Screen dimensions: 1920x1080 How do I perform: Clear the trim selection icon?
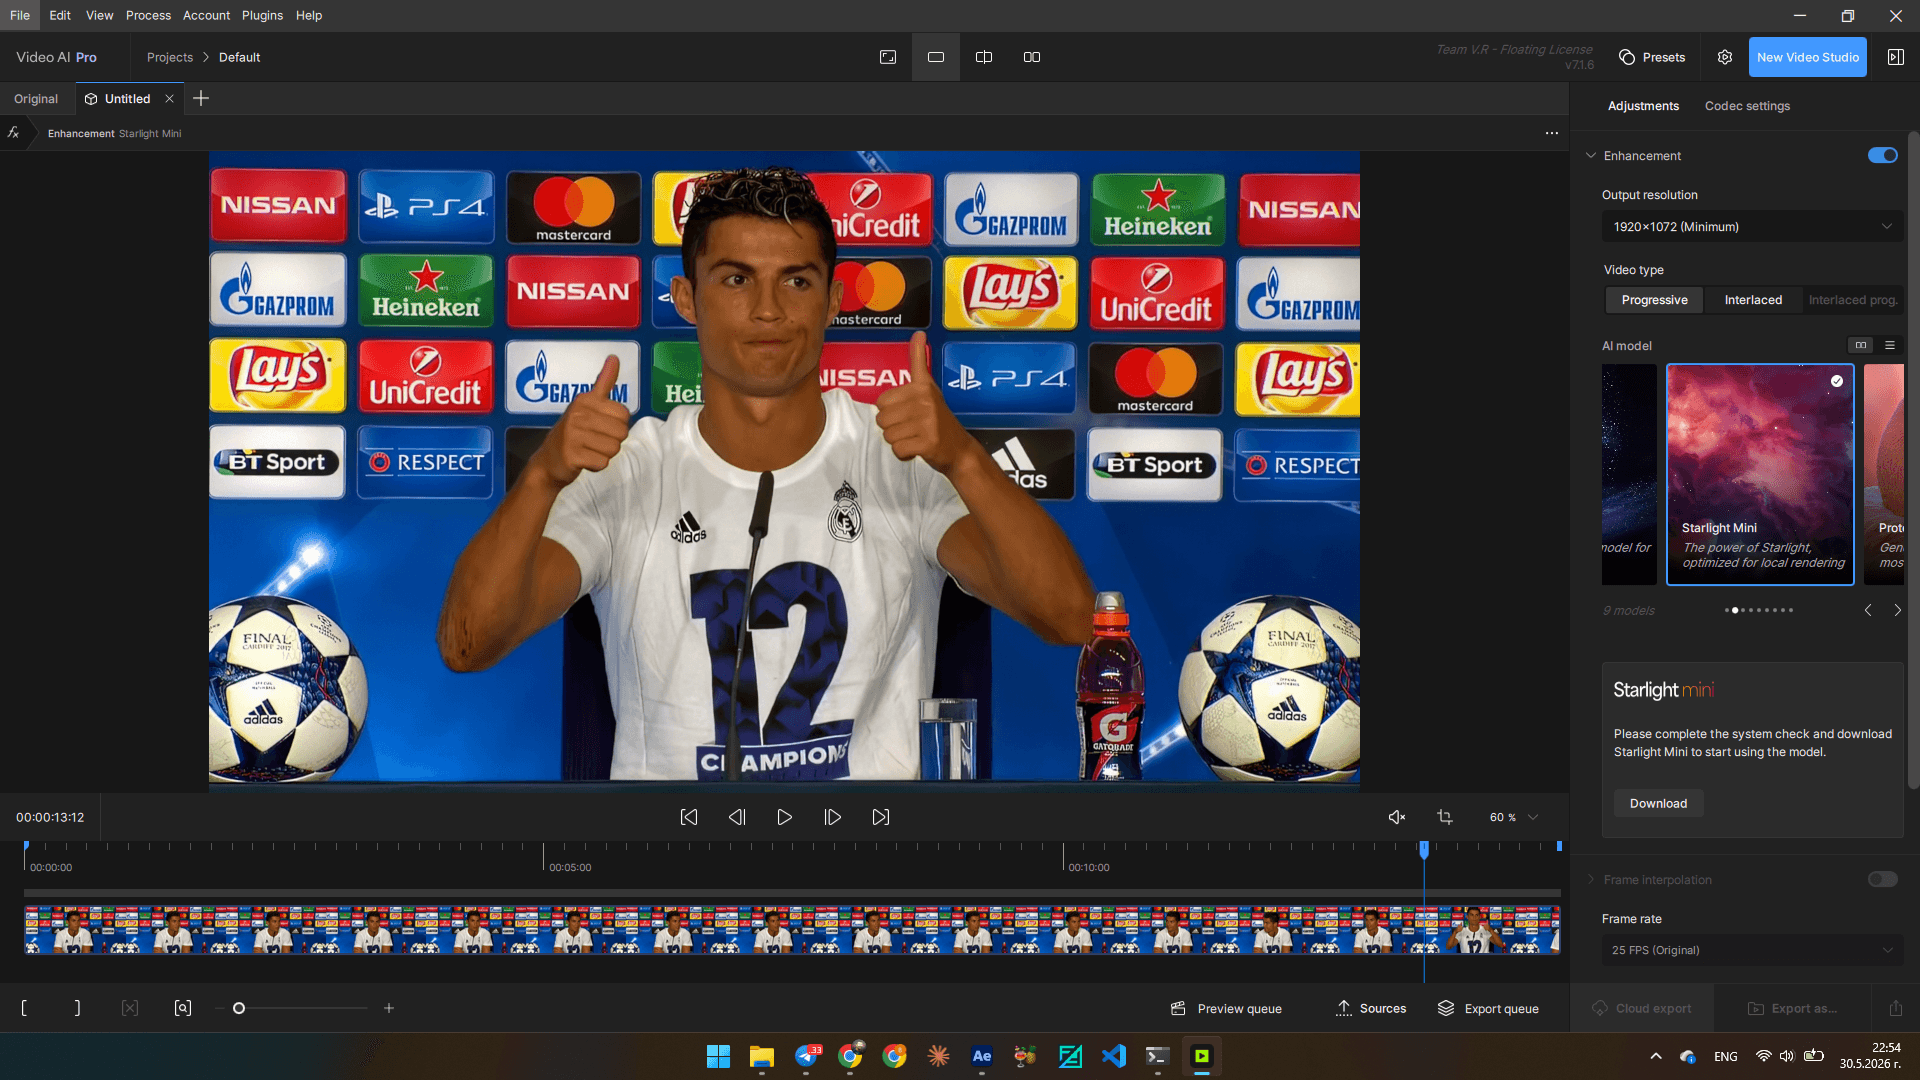point(130,1008)
